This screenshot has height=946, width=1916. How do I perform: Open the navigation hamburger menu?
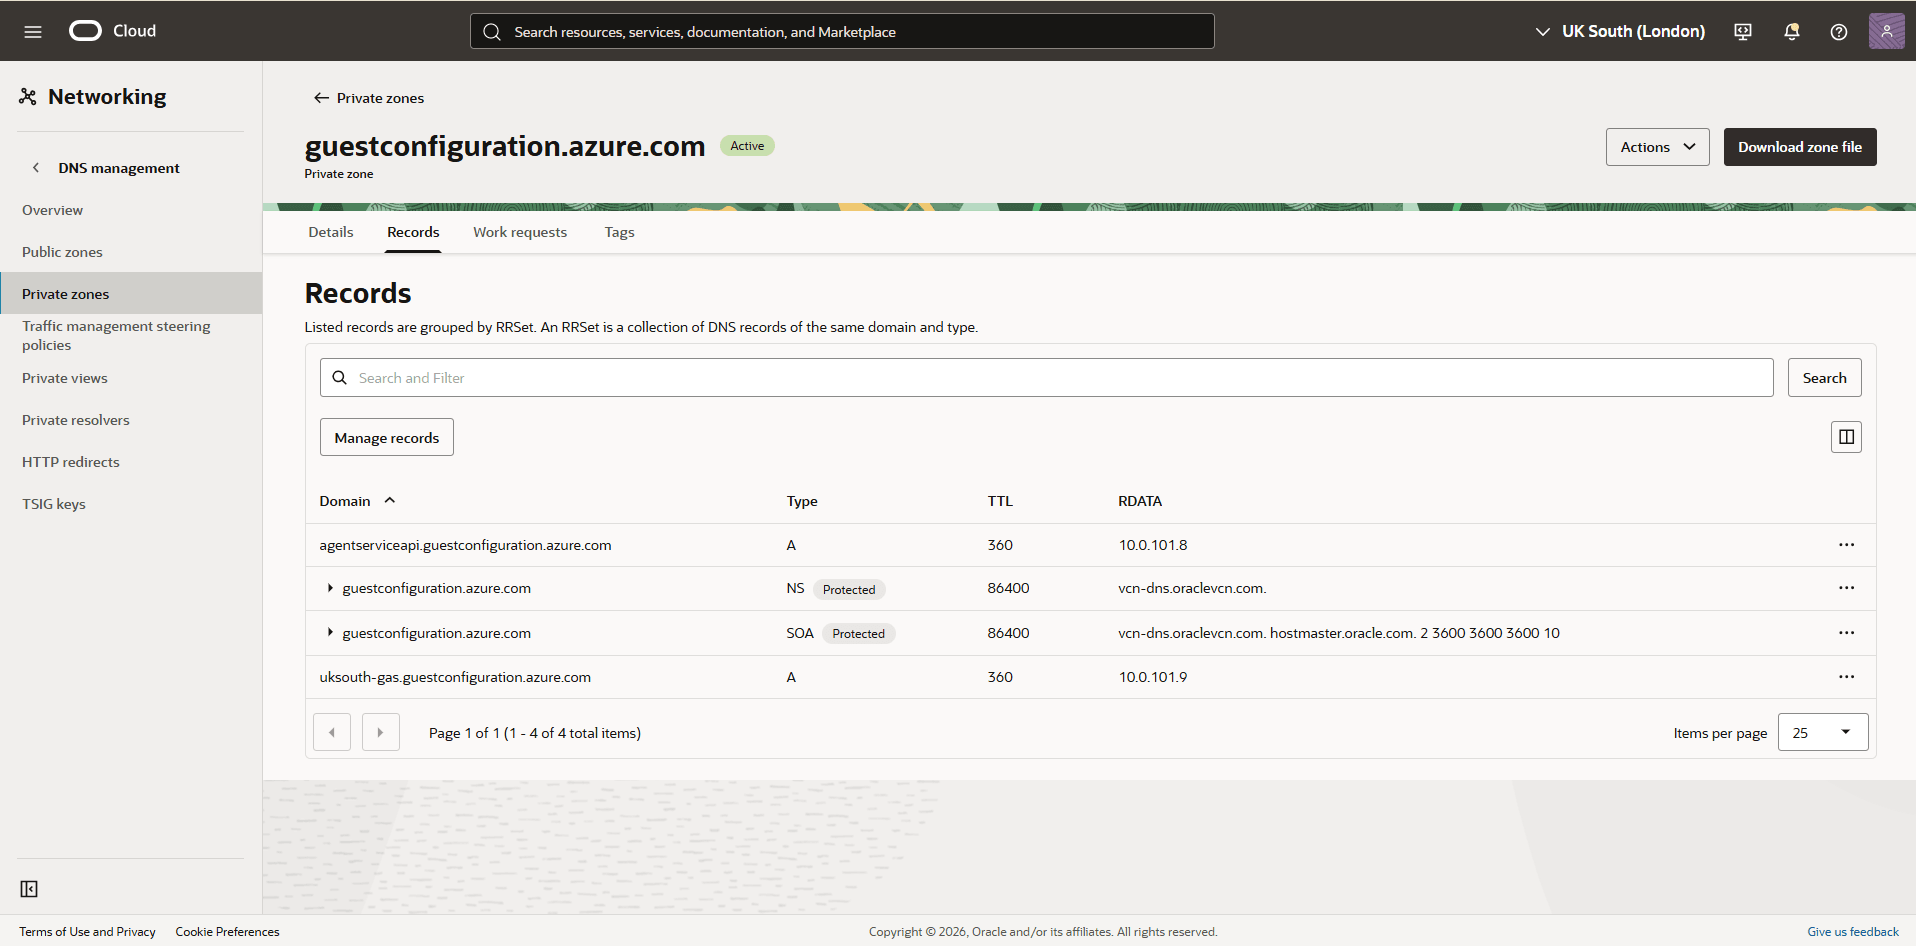click(33, 31)
